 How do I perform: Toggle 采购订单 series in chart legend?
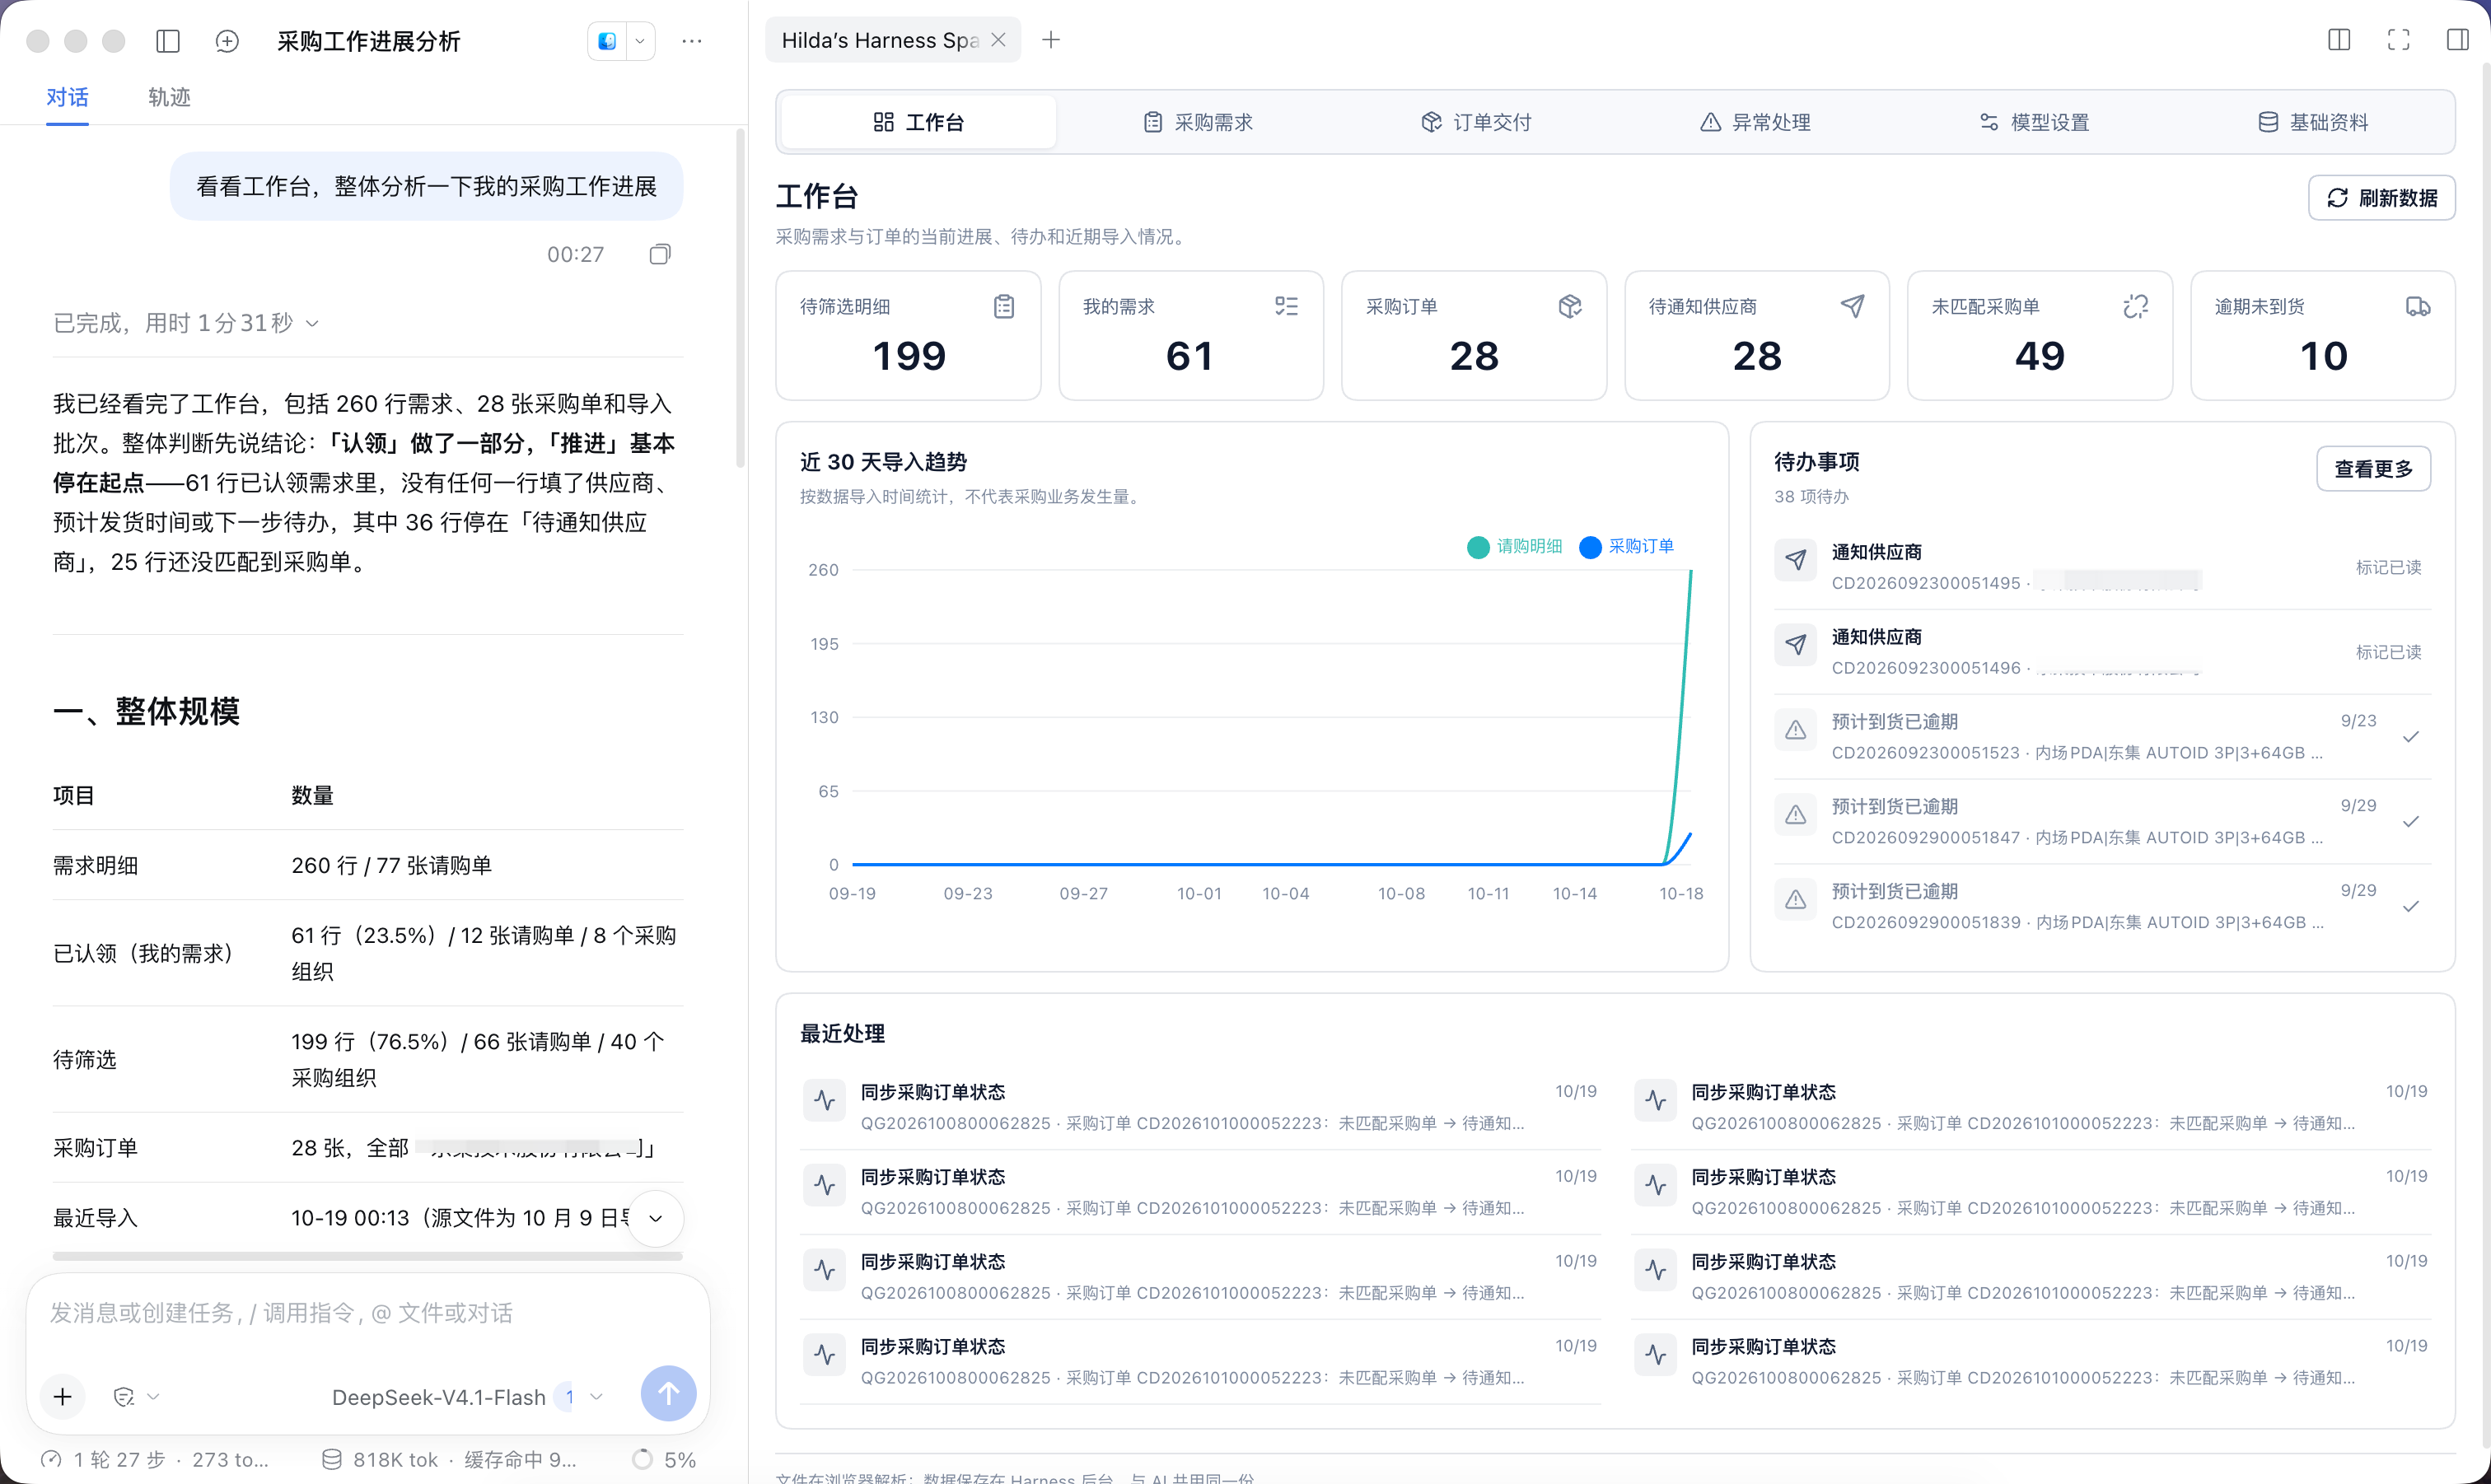point(1626,546)
